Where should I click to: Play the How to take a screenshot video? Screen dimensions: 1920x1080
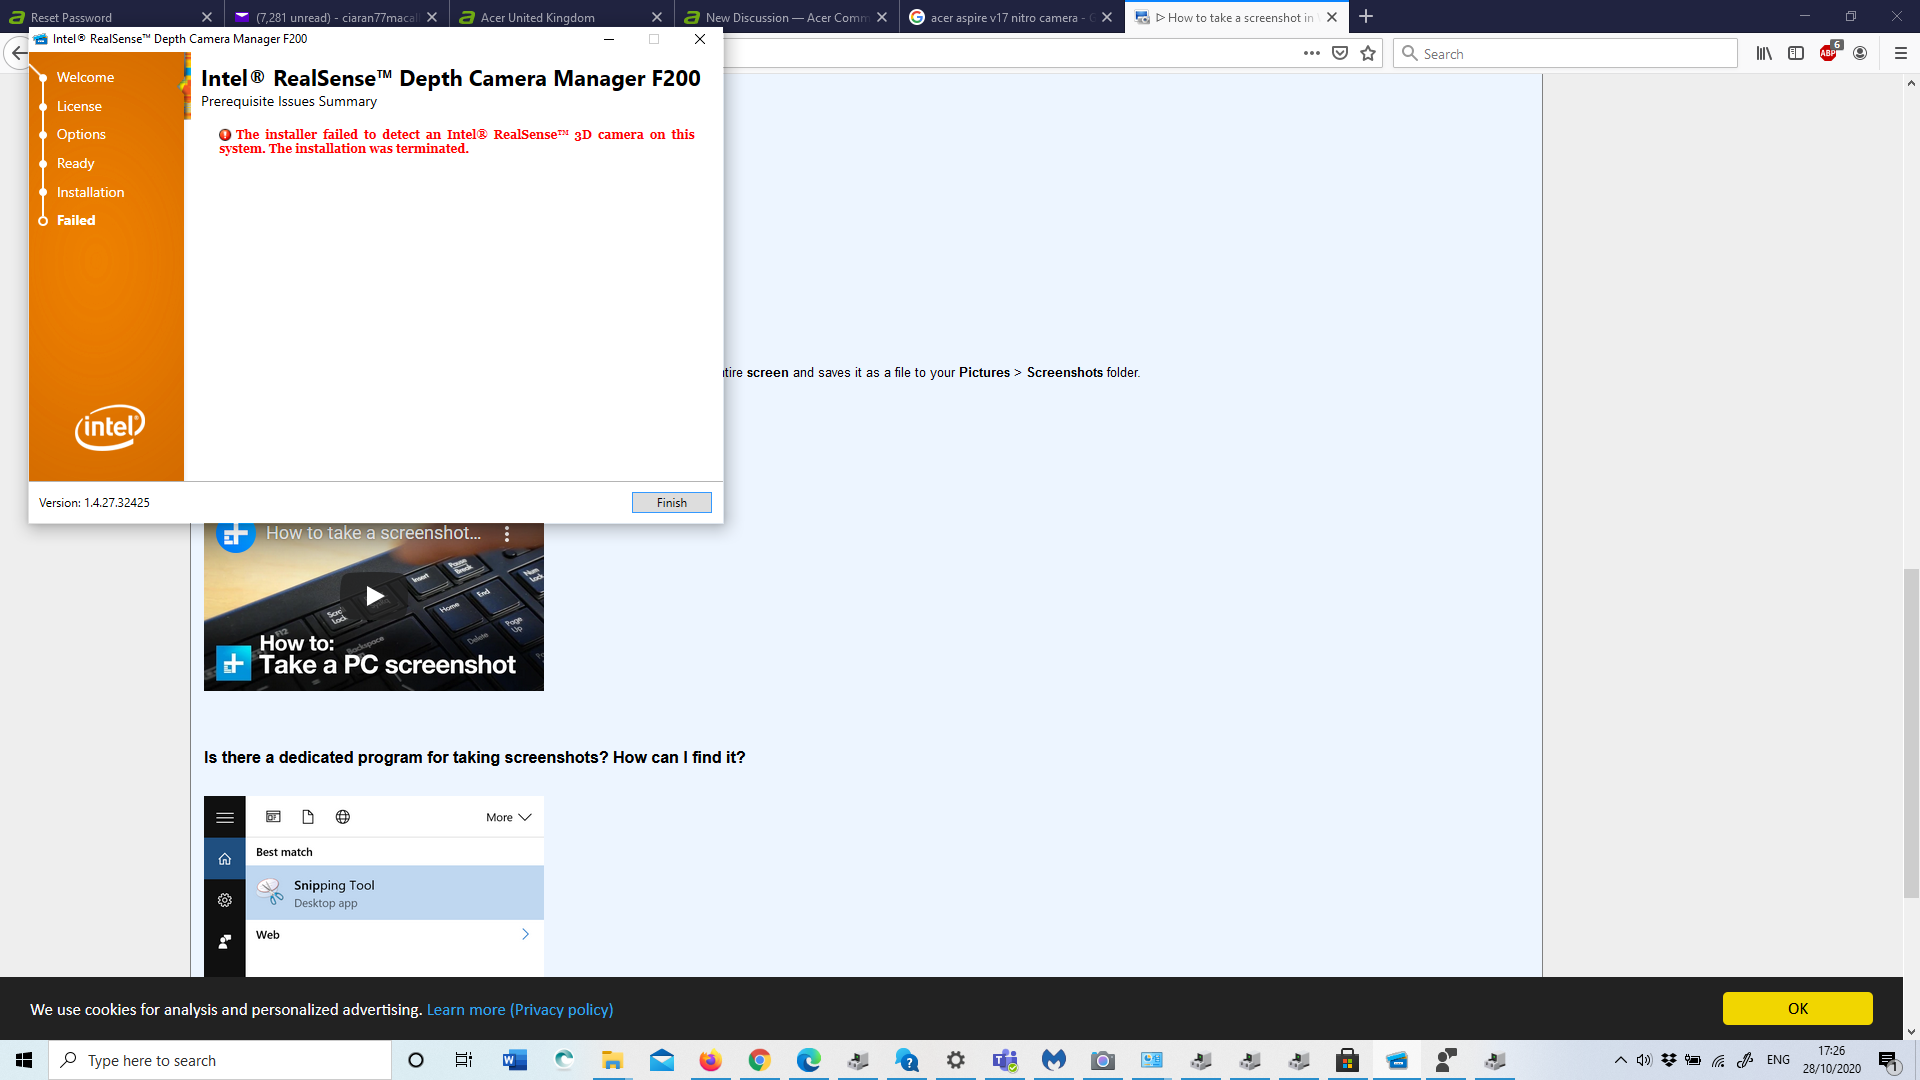click(374, 596)
